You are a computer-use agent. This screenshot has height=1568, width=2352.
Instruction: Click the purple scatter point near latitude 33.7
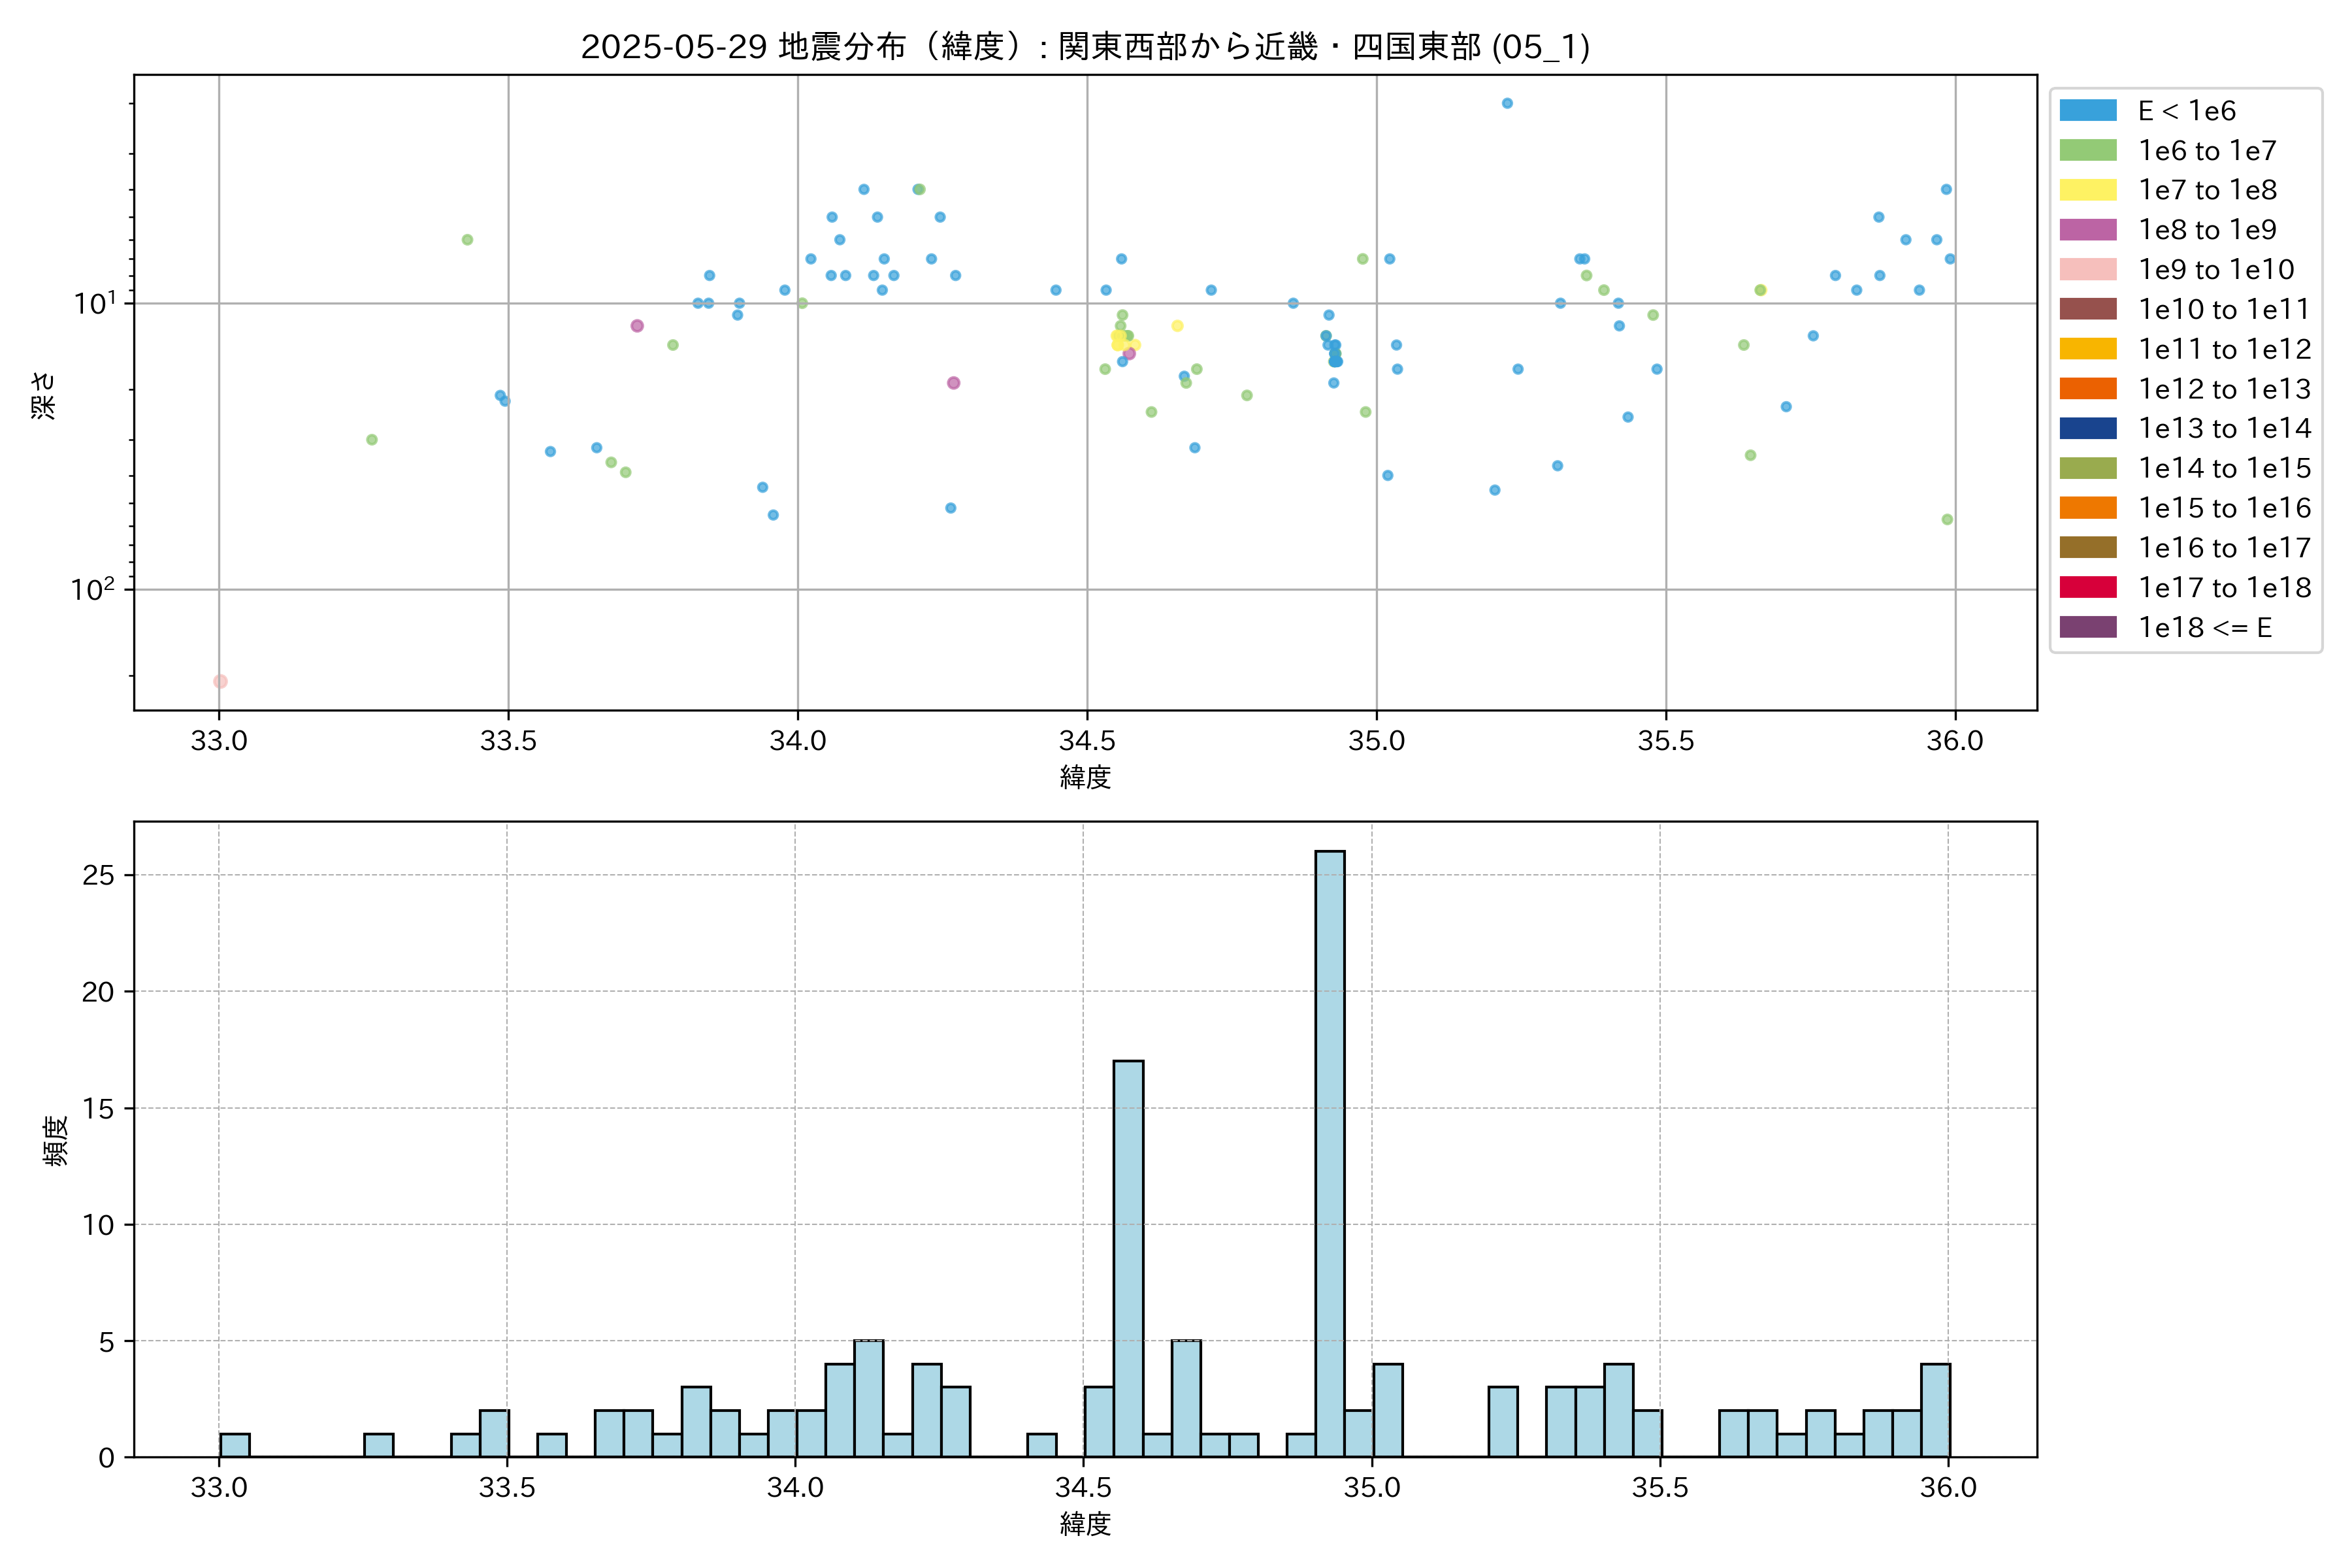tap(637, 326)
